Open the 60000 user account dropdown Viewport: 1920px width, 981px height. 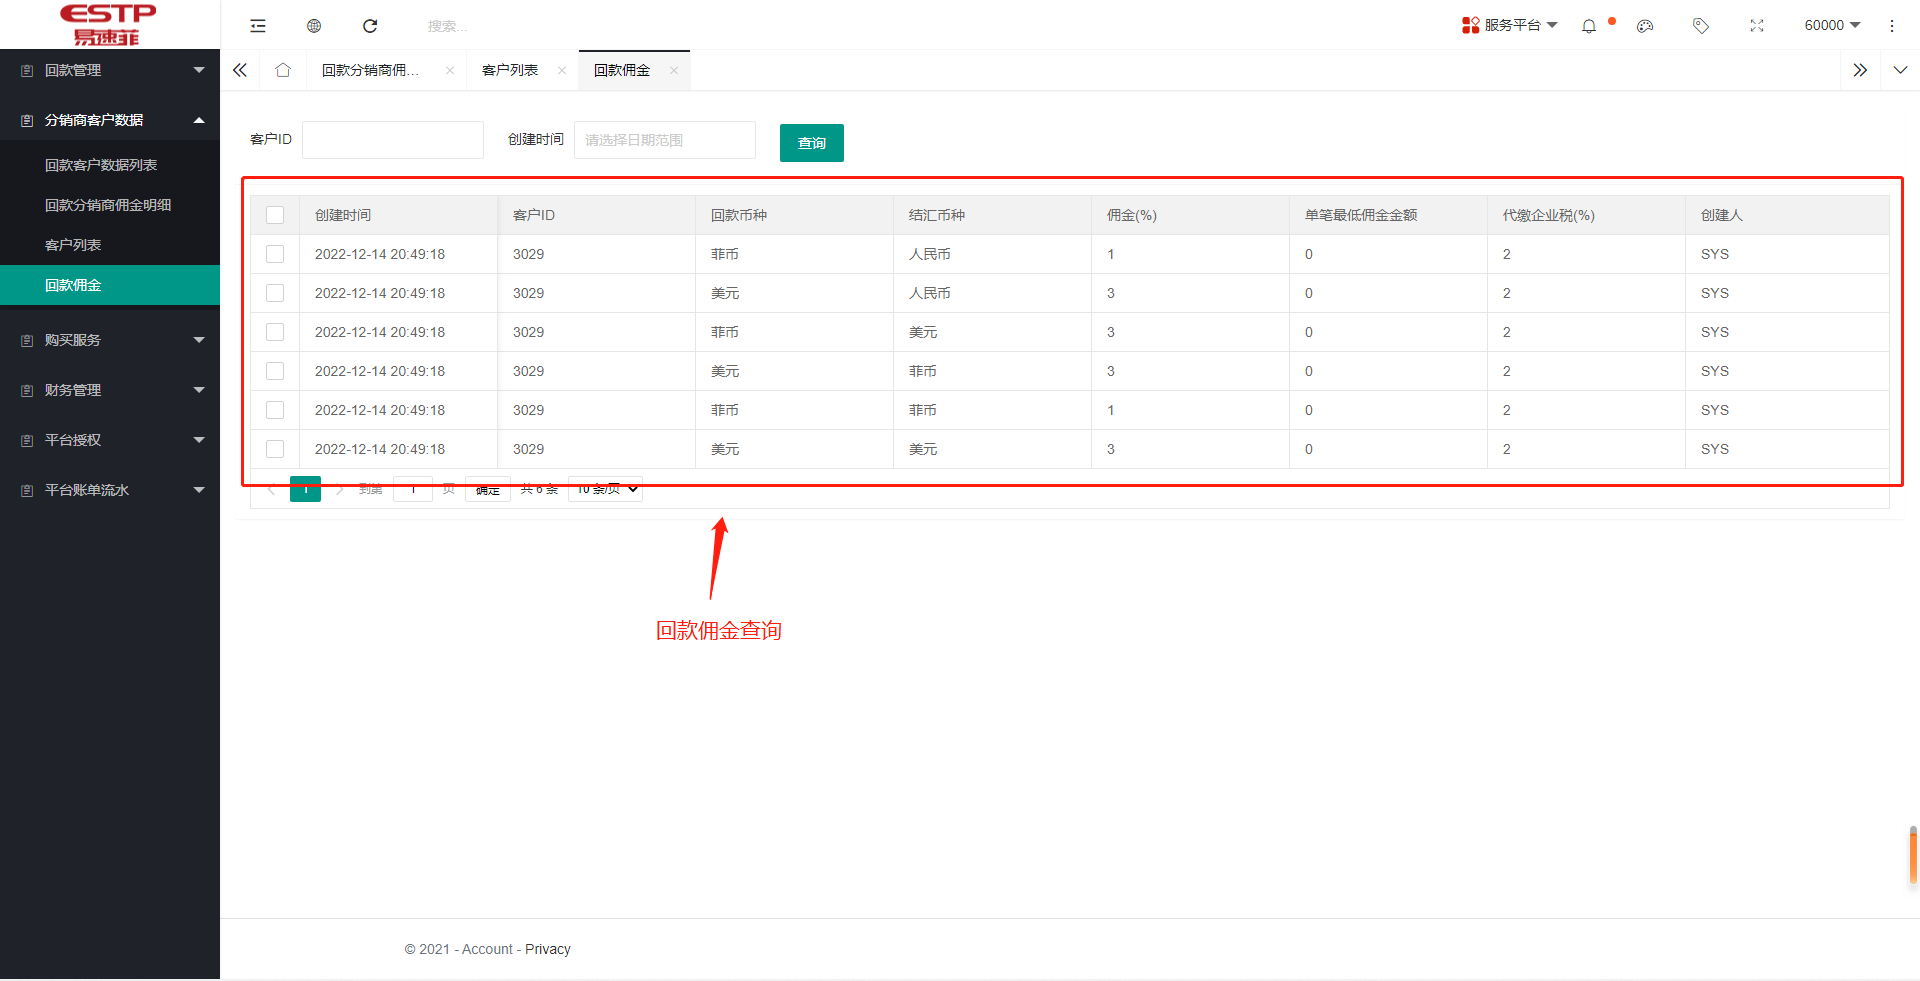pos(1832,25)
